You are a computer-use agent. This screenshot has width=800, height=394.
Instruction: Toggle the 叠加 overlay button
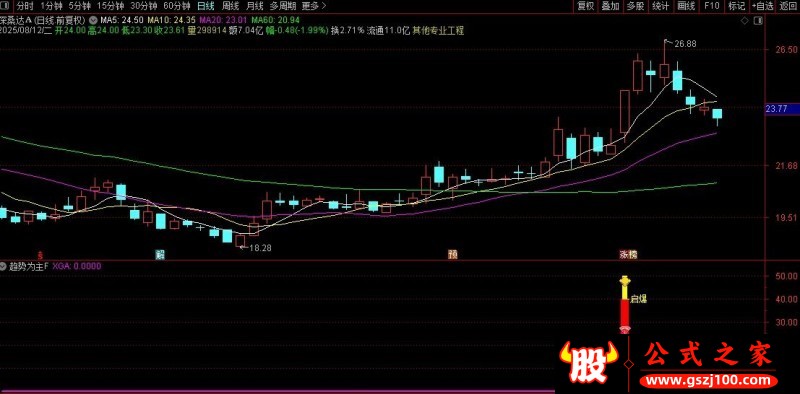610,6
